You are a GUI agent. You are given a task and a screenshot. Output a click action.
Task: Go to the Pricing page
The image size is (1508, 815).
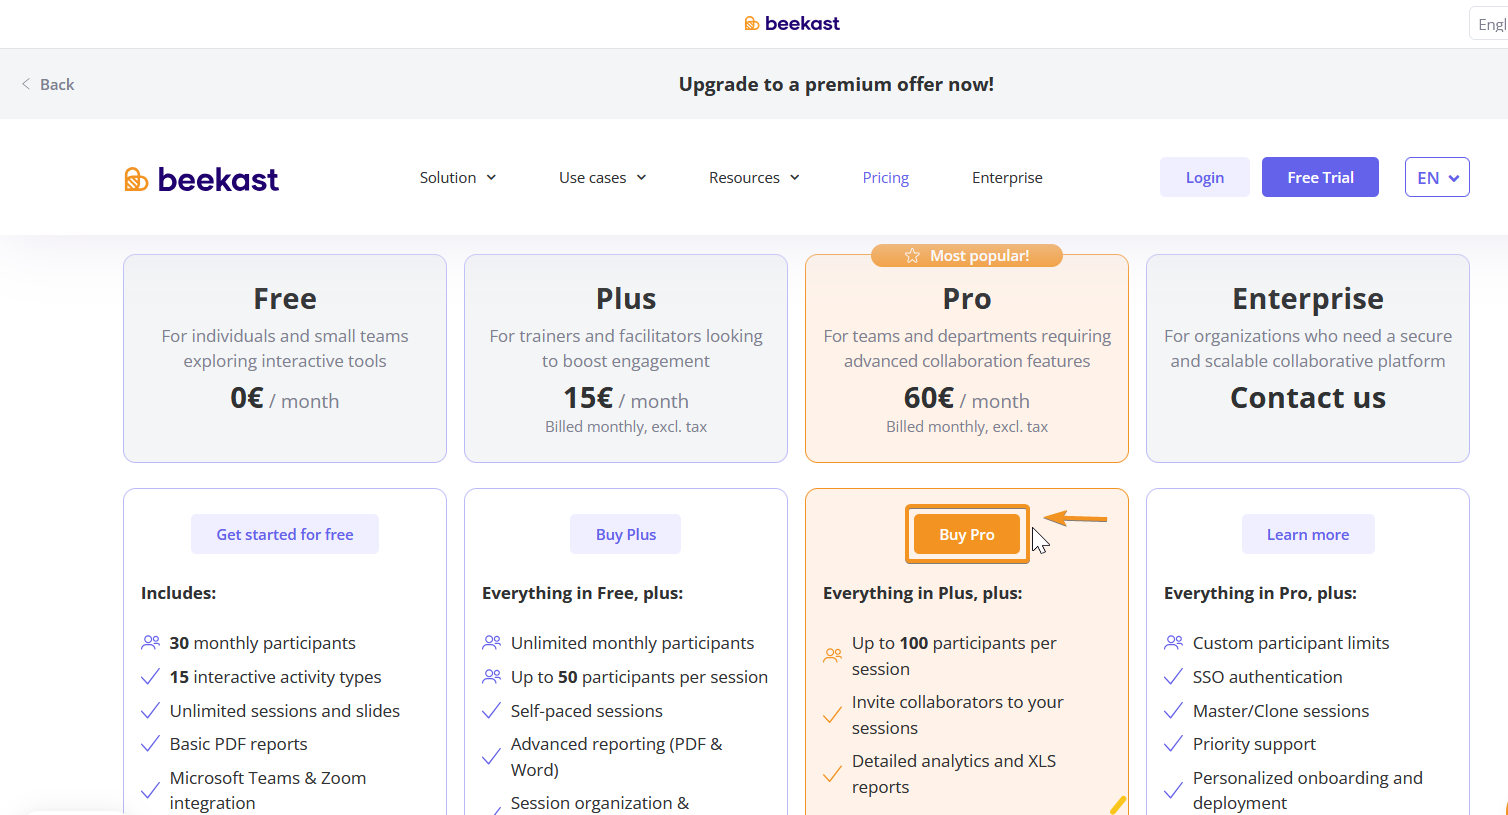click(x=885, y=178)
